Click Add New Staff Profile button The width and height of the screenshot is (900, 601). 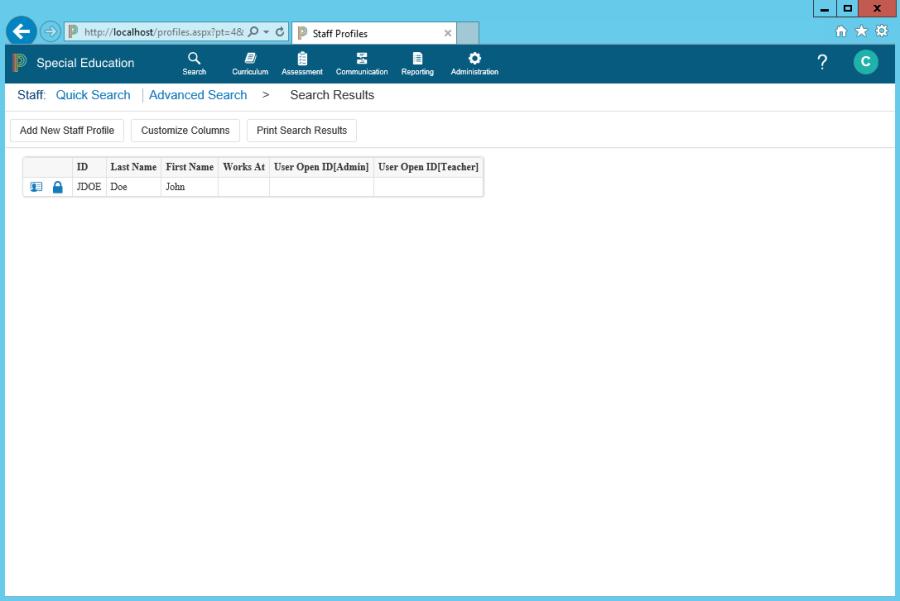(67, 131)
